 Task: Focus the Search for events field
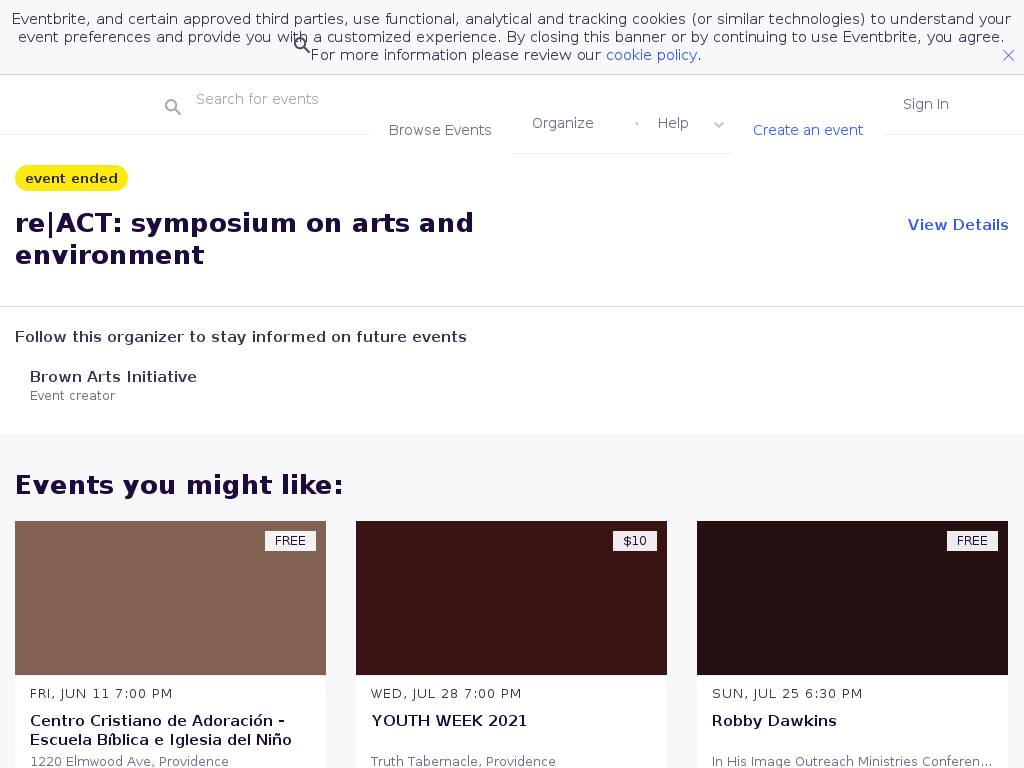coord(280,99)
